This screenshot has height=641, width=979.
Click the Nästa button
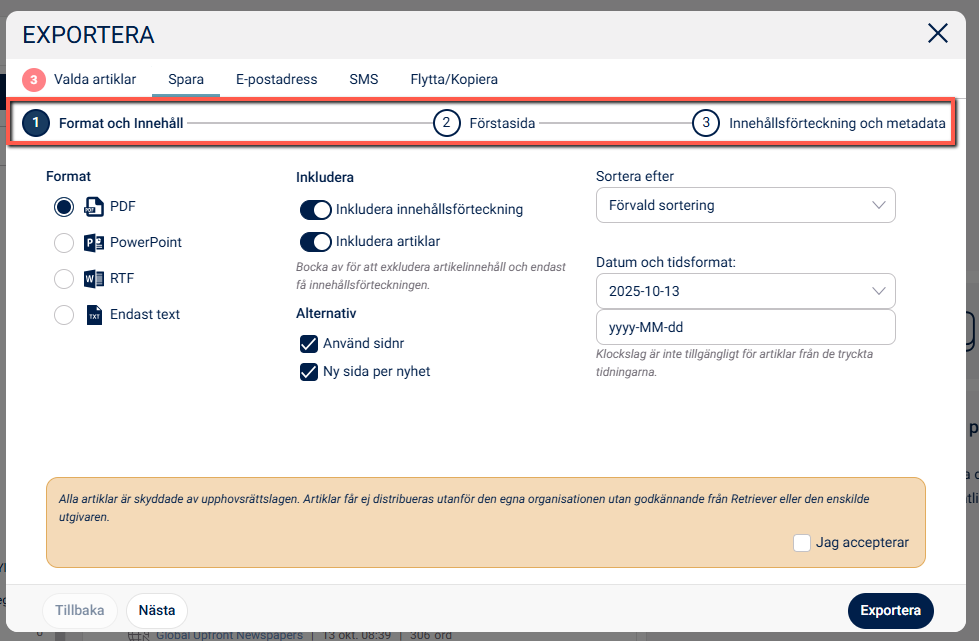(157, 610)
